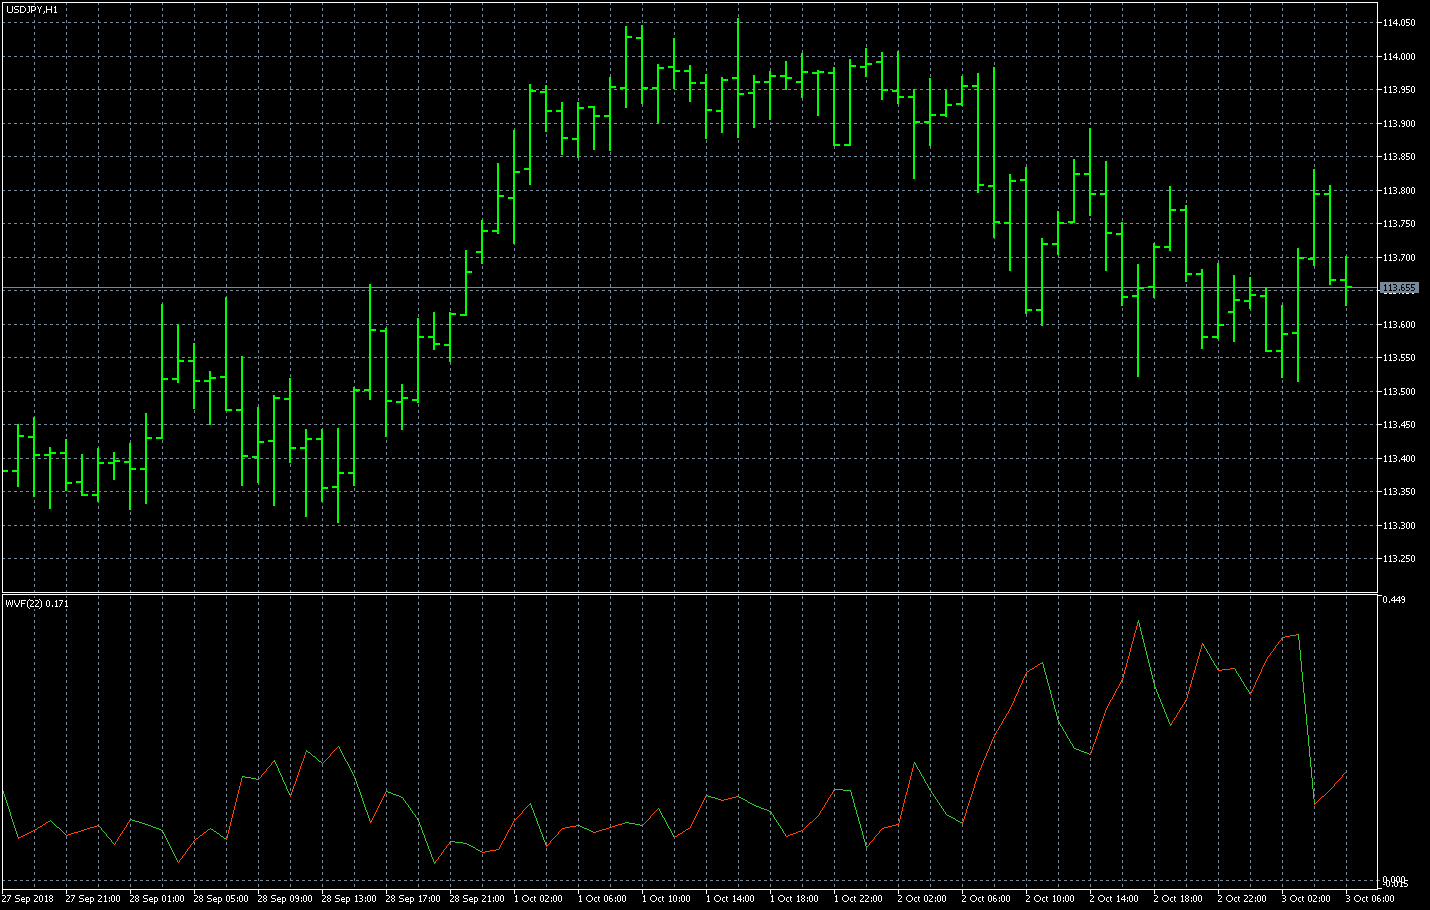Image resolution: width=1430 pixels, height=910 pixels.
Task: Click the 2 Oct 10:00 time axis label
Action: [1051, 899]
